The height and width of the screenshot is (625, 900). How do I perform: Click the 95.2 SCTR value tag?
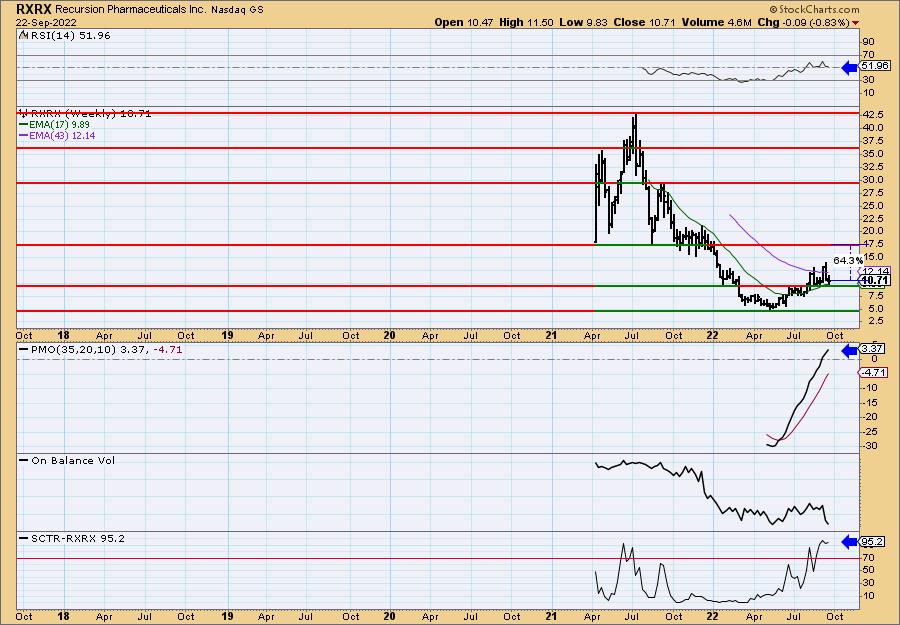(873, 542)
